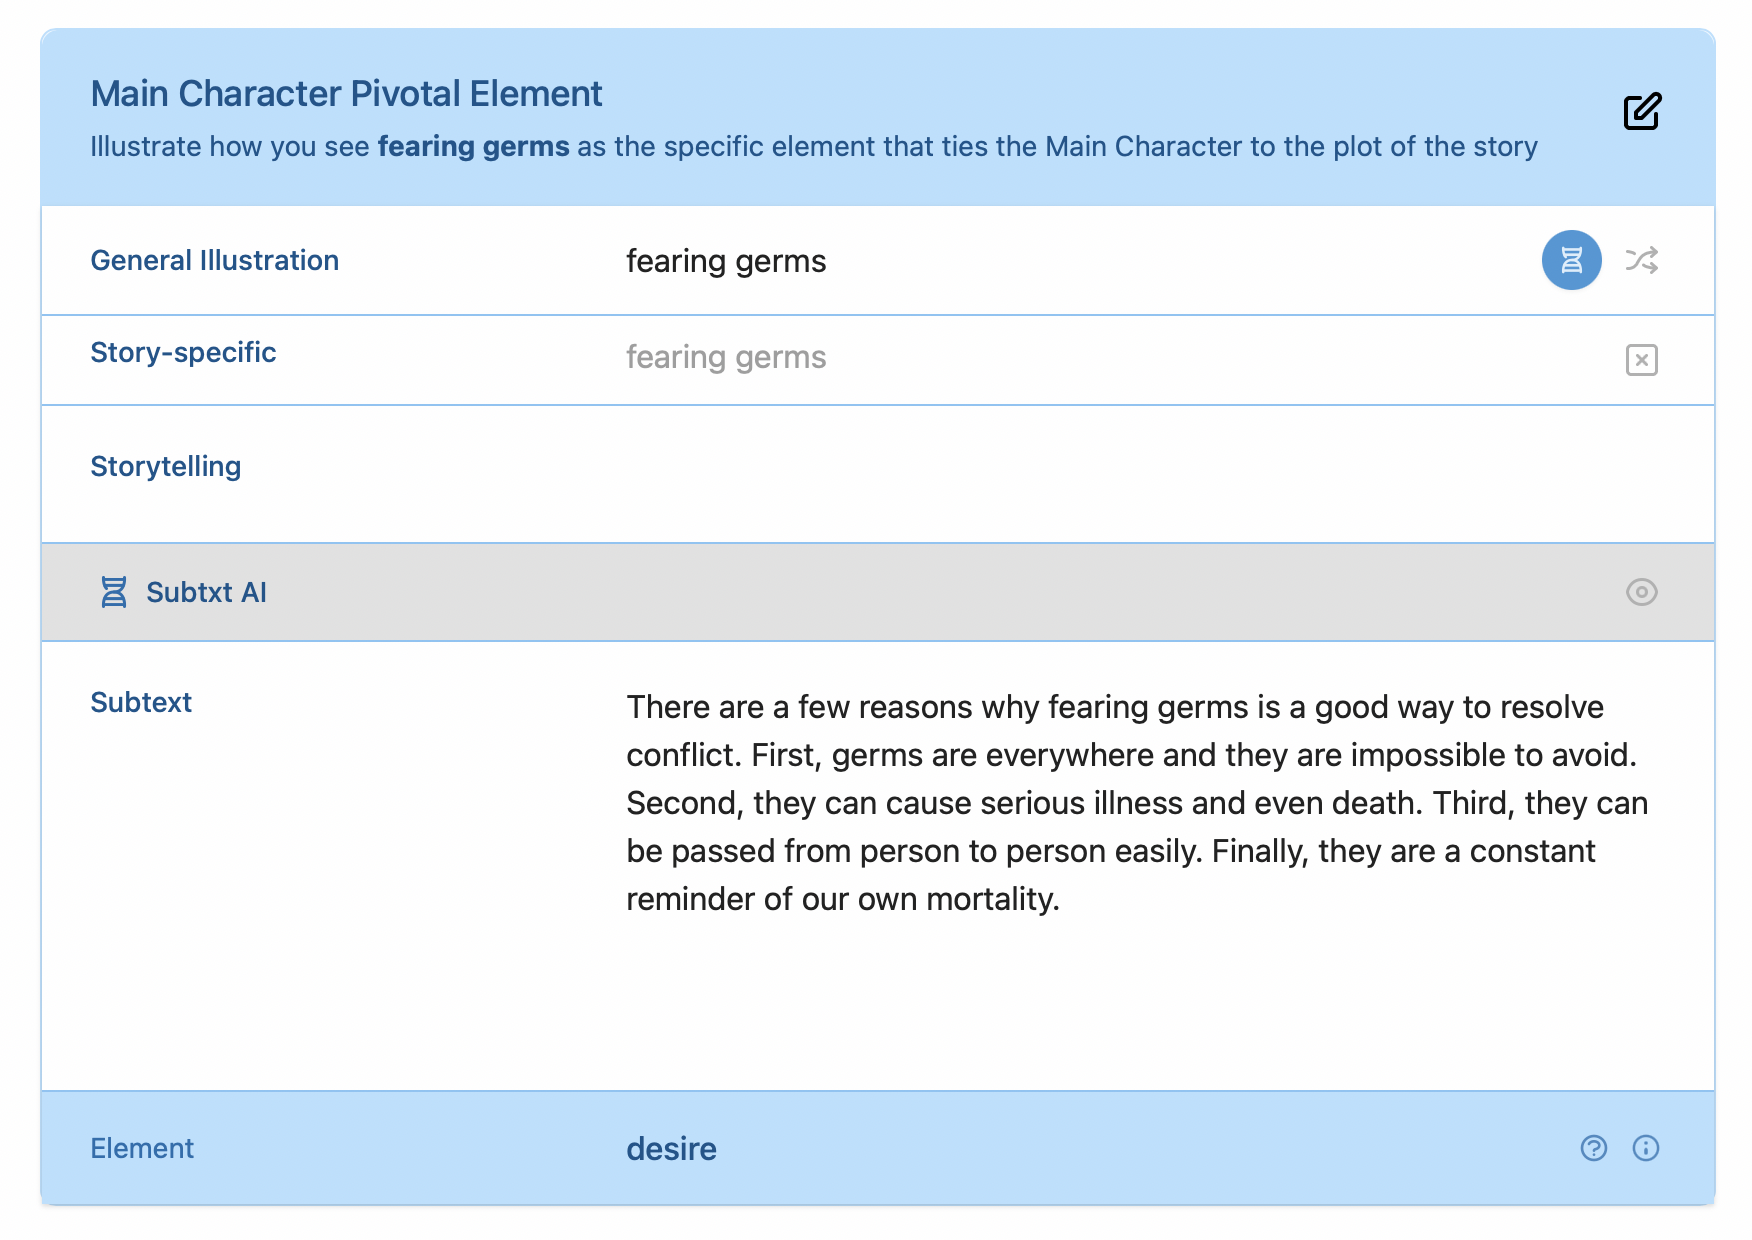Select the General Illustration fearing germs text
The image size is (1752, 1240).
(726, 261)
